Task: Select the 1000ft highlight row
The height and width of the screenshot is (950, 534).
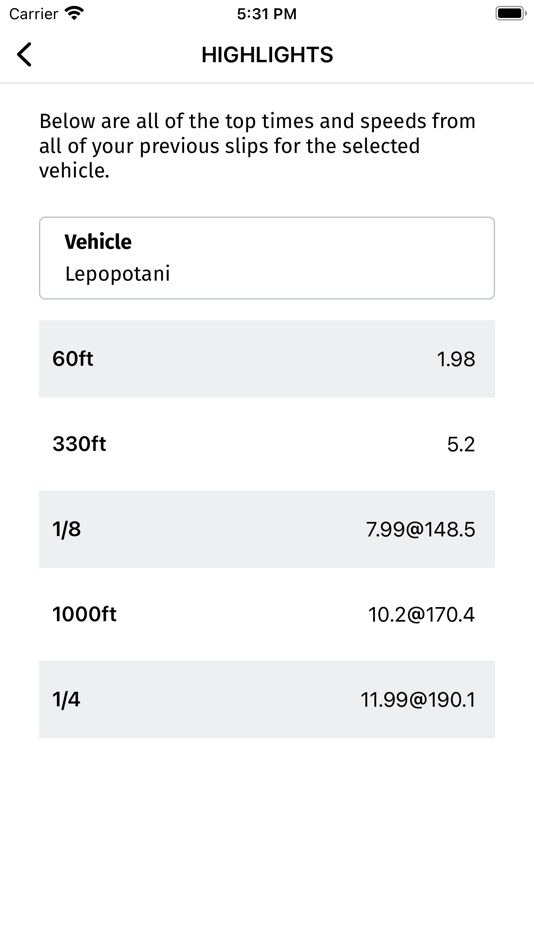Action: tap(267, 614)
